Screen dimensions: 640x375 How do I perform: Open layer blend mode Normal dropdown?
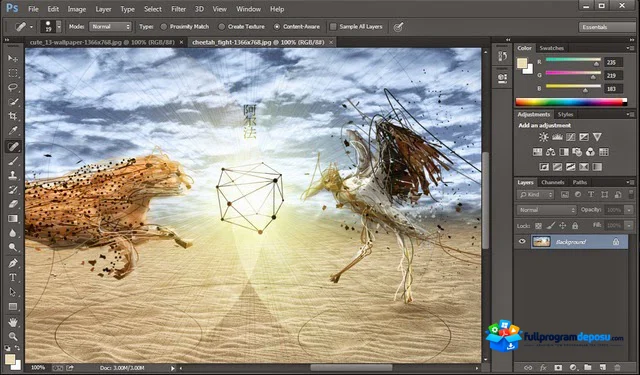coord(547,210)
